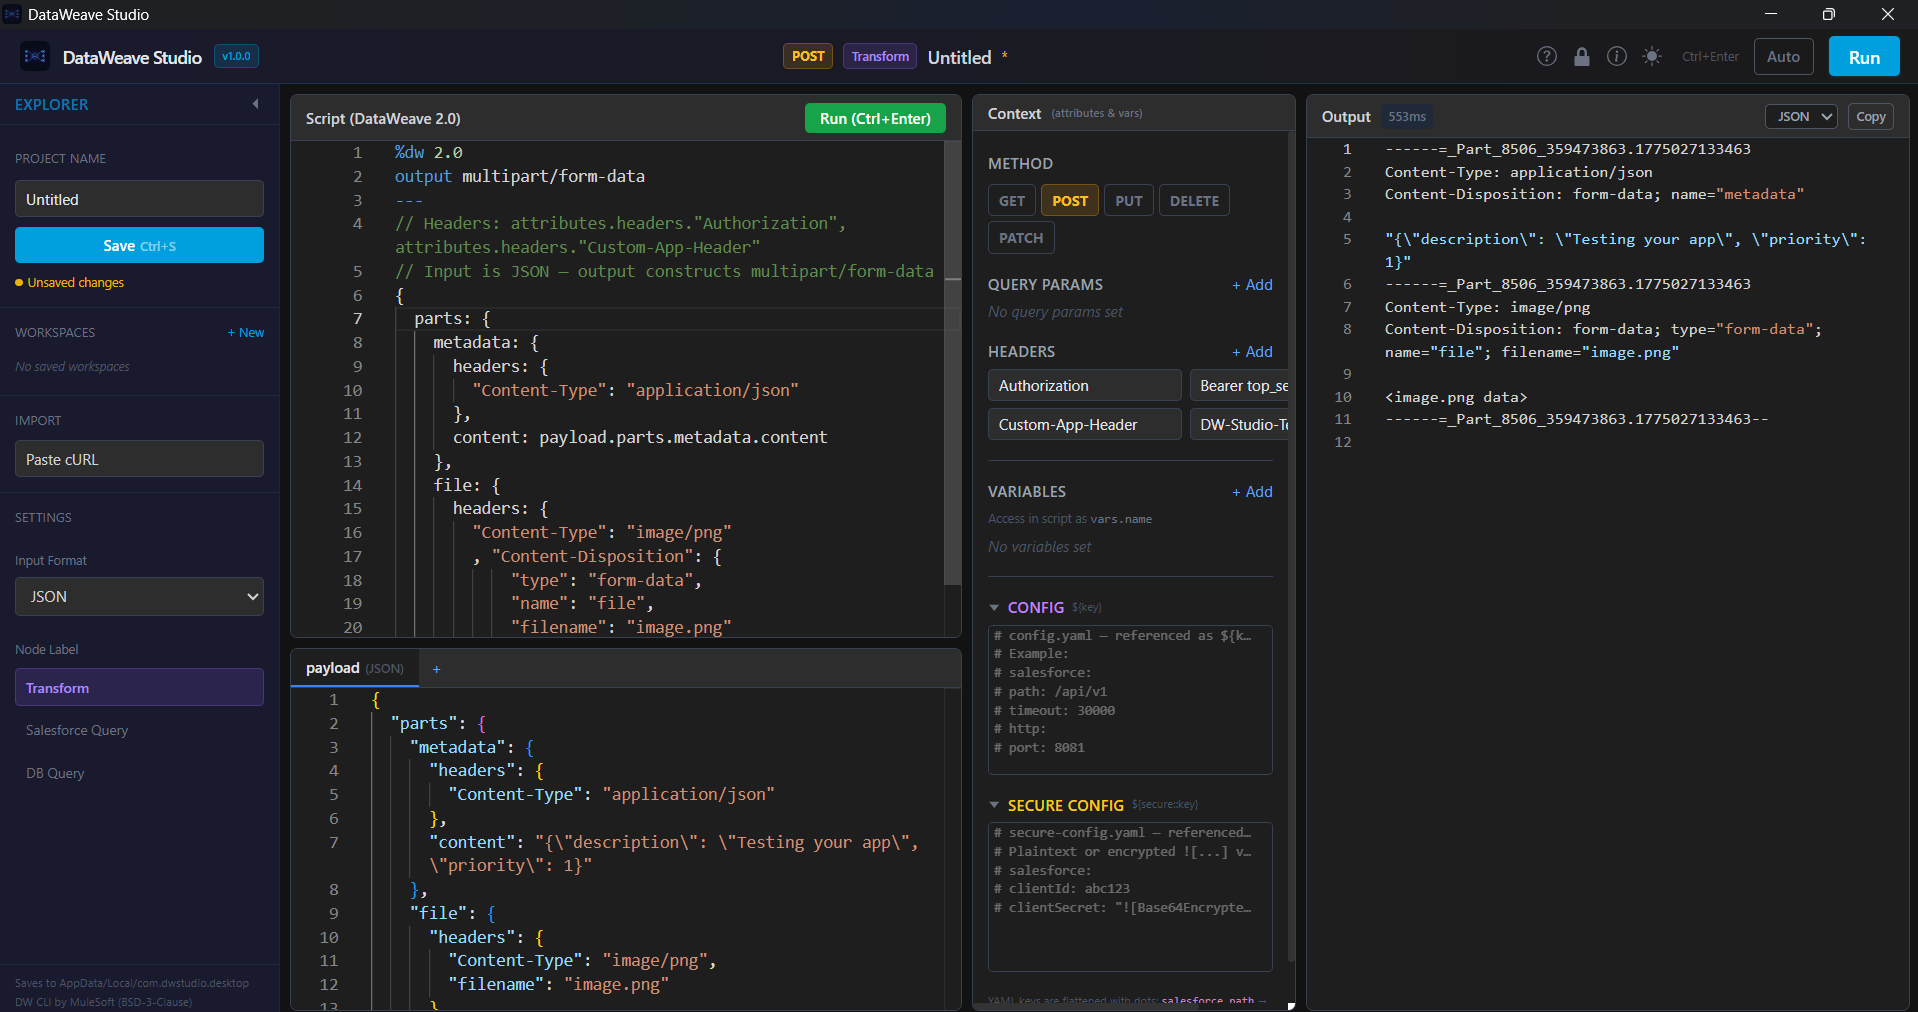Toggle Auto run mode
The width and height of the screenshot is (1918, 1012).
(1783, 56)
